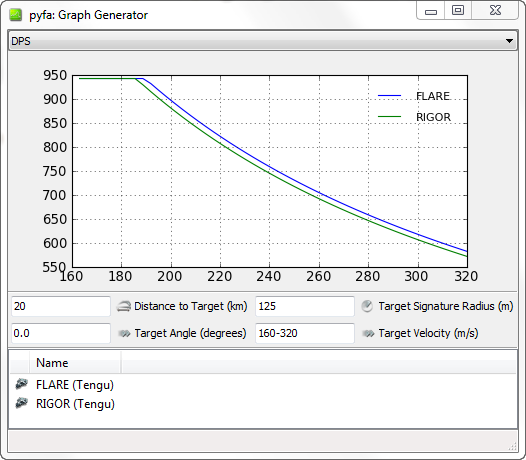Viewport: 526px width, 460px height.
Task: Click the Target Velocity arrows icon
Action: (x=368, y=334)
